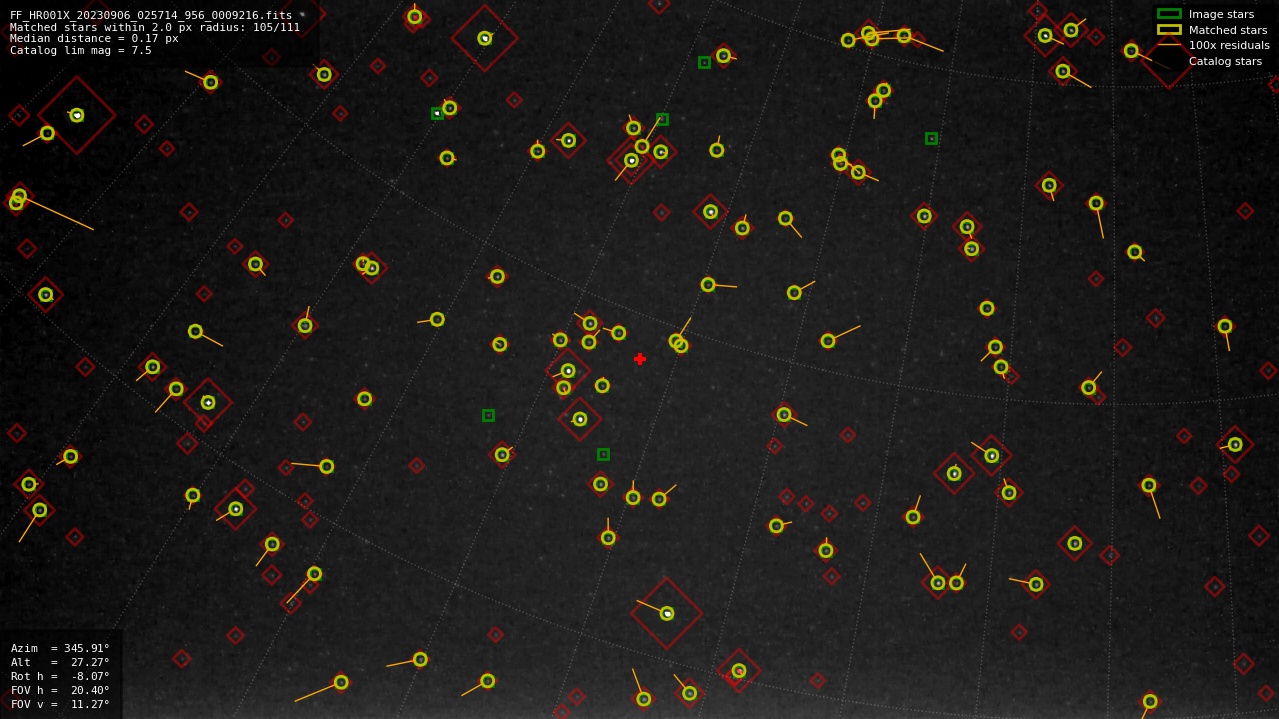The width and height of the screenshot is (1279, 719).
Task: Click the 'FOV h = 20.40°' readout
Action: coord(60,690)
